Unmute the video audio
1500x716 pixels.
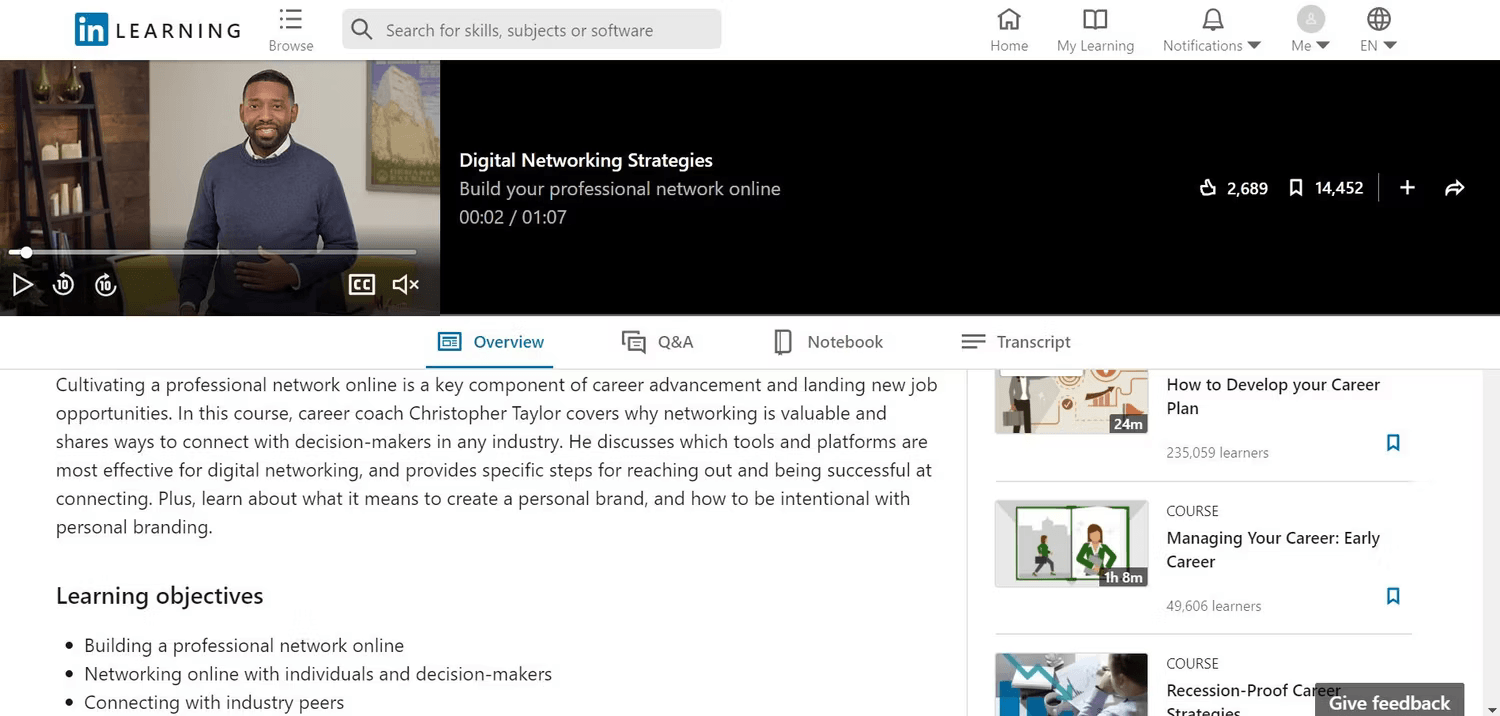pos(405,285)
